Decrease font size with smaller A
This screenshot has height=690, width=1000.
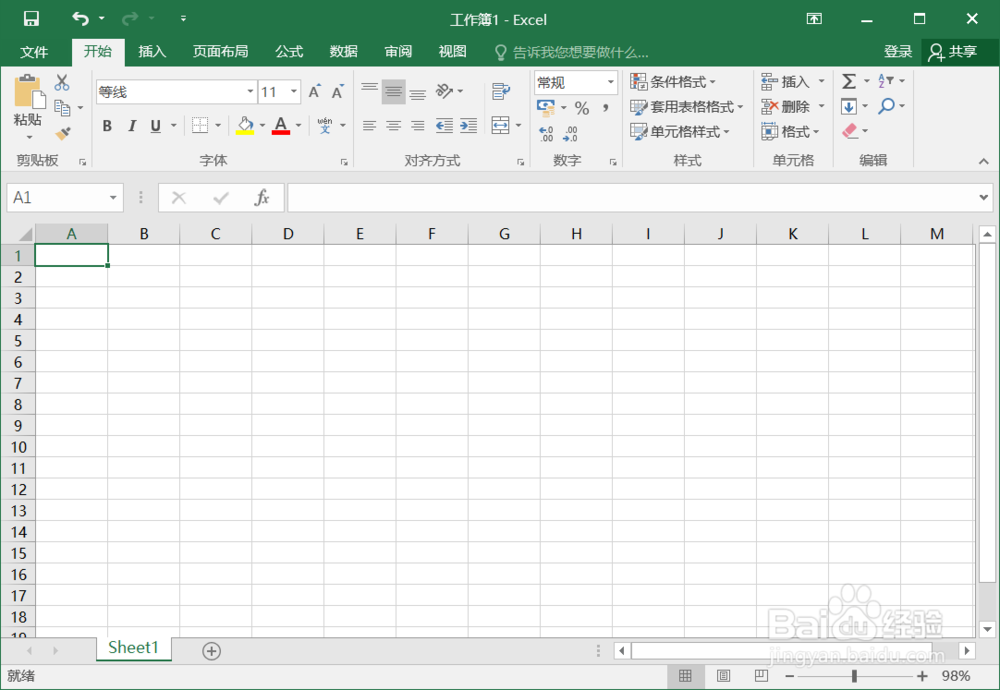coord(337,92)
